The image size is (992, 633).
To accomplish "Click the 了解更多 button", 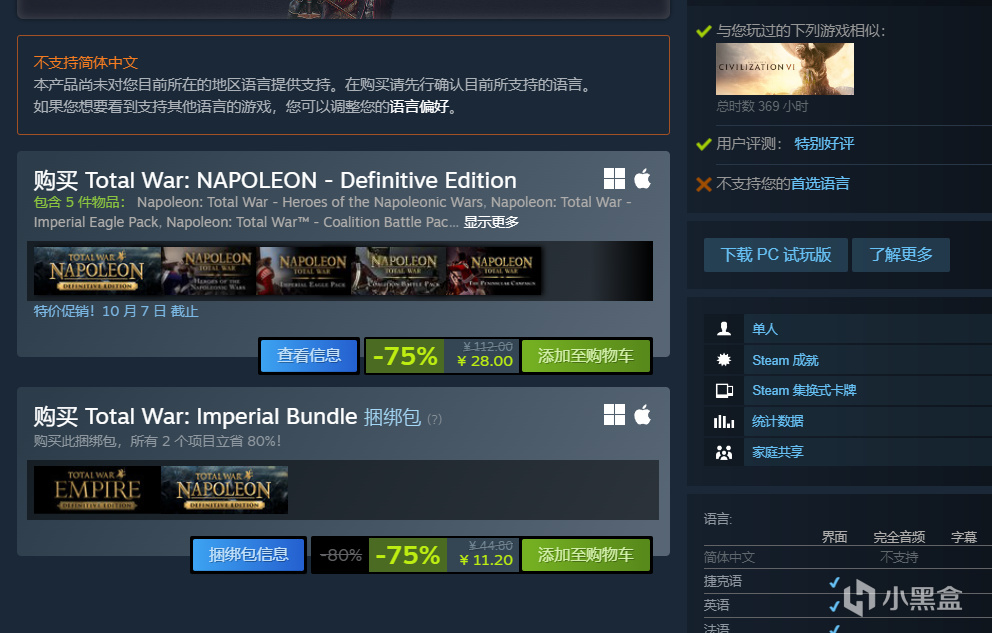I will click(x=901, y=255).
